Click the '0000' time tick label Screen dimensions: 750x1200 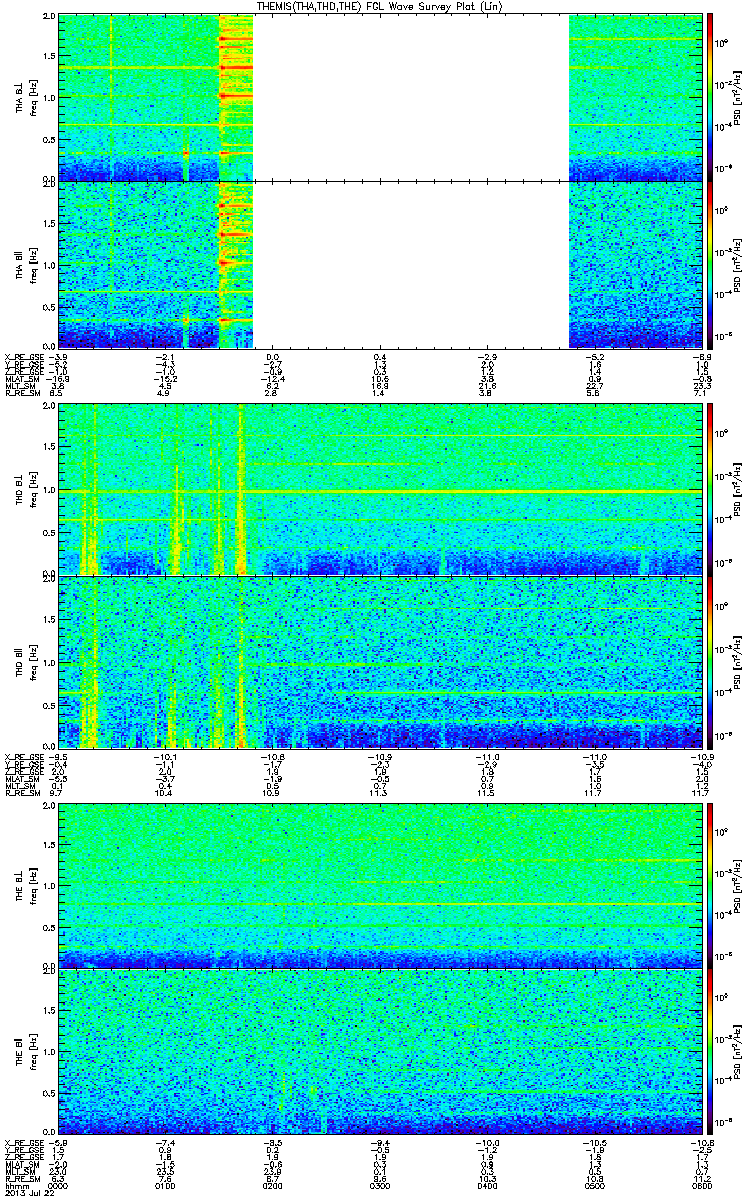pos(58,1185)
